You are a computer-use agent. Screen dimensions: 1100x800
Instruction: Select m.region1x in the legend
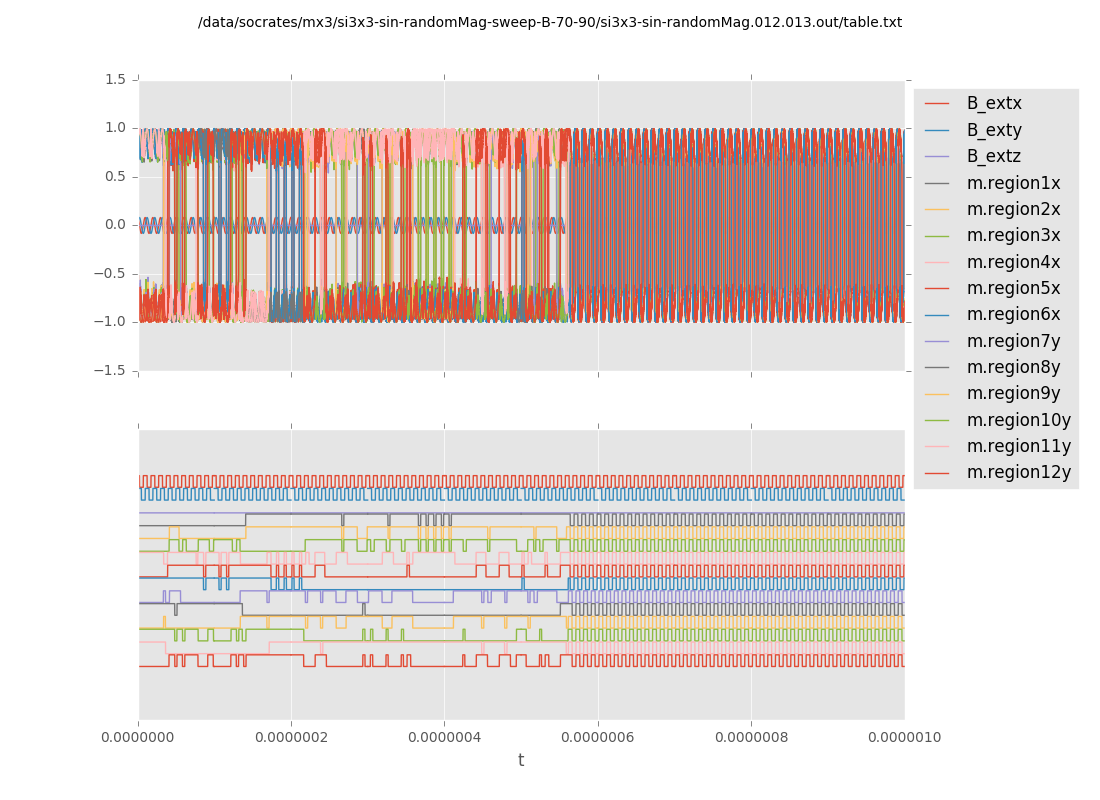coord(1013,183)
